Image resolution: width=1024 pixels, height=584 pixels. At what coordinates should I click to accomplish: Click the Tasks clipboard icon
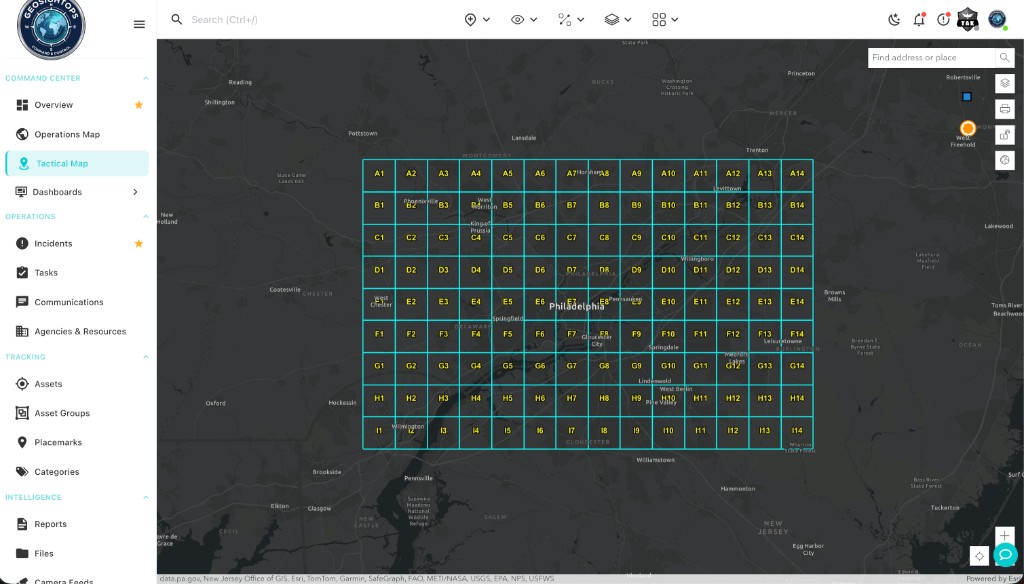point(22,272)
